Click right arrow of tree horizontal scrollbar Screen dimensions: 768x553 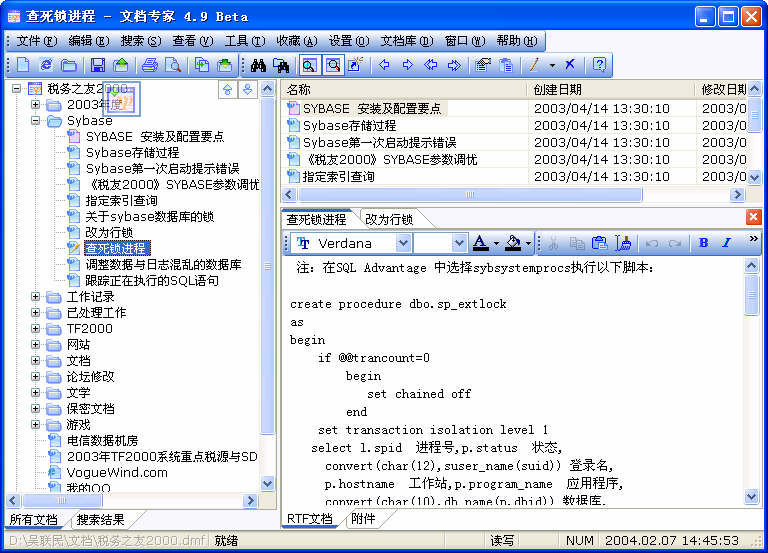point(250,501)
